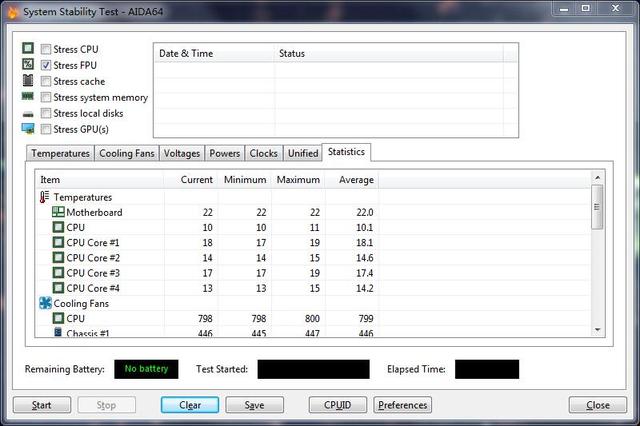This screenshot has width=640, height=426.
Task: Click the Item column header
Action: [99, 180]
